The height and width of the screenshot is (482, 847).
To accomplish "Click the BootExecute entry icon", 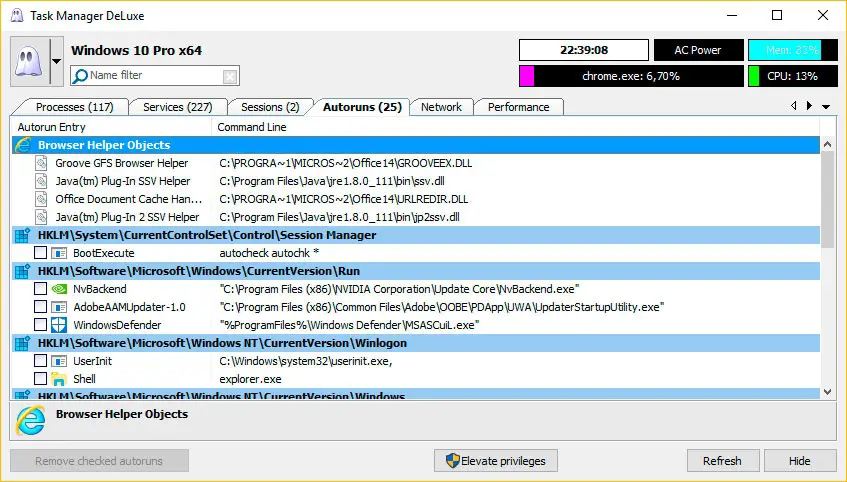I will point(59,253).
